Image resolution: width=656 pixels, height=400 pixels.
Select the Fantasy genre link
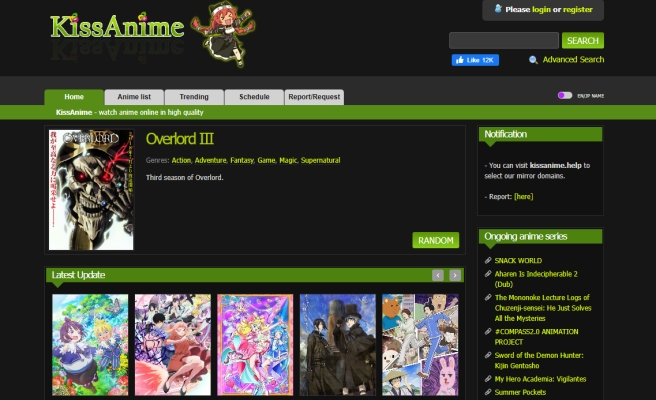(242, 160)
